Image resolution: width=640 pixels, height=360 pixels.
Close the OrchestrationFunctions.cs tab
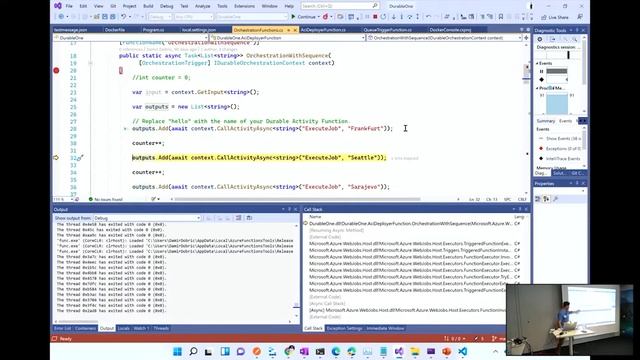click(295, 30)
